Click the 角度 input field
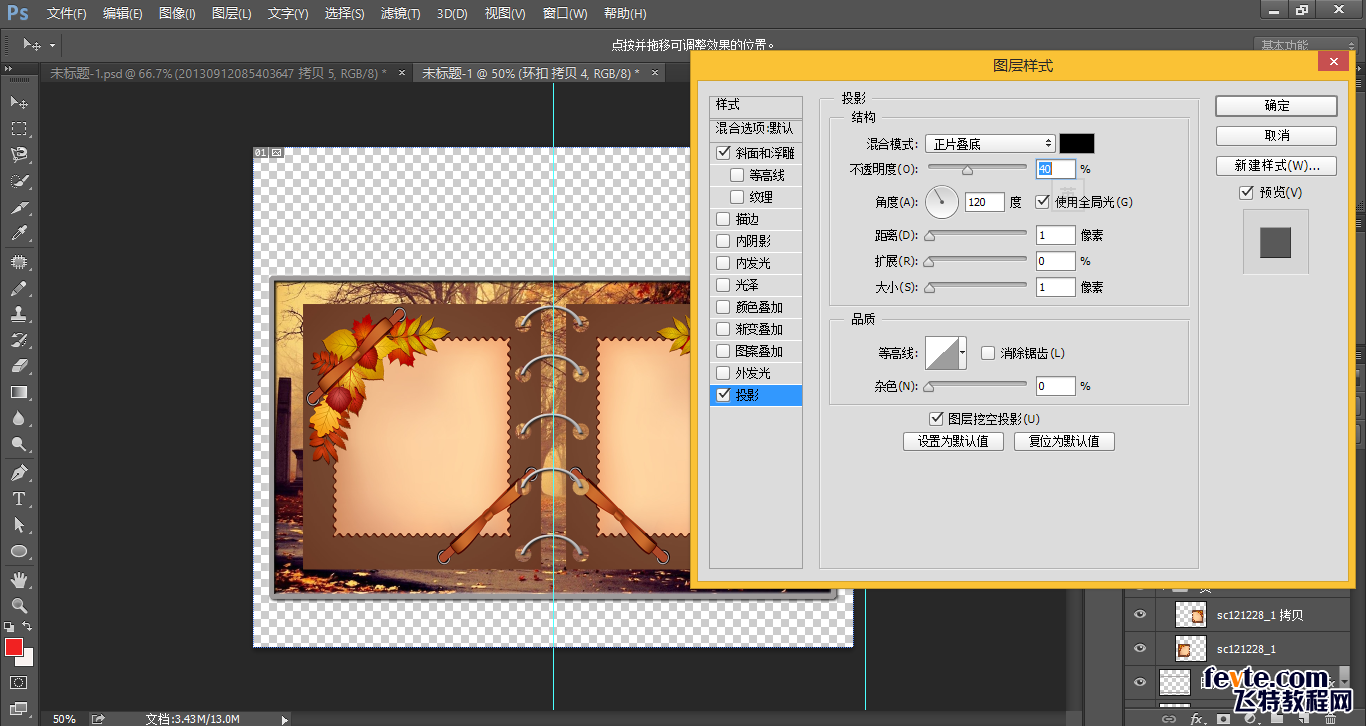The height and width of the screenshot is (726, 1366). coord(984,202)
